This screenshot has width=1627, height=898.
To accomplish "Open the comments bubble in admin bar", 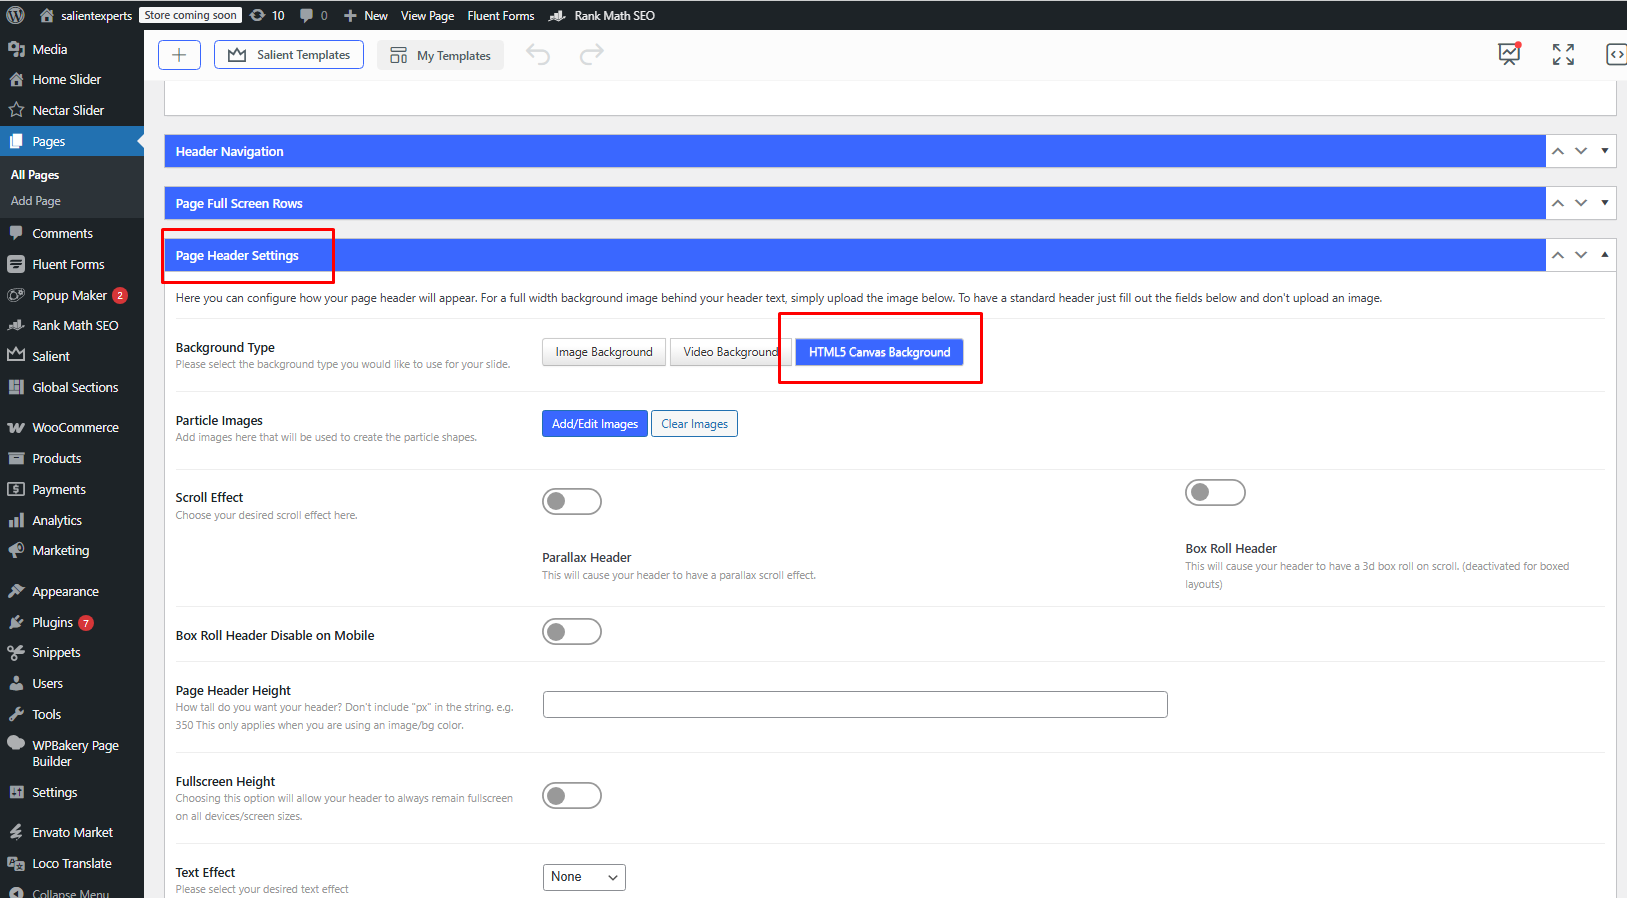I will [313, 15].
